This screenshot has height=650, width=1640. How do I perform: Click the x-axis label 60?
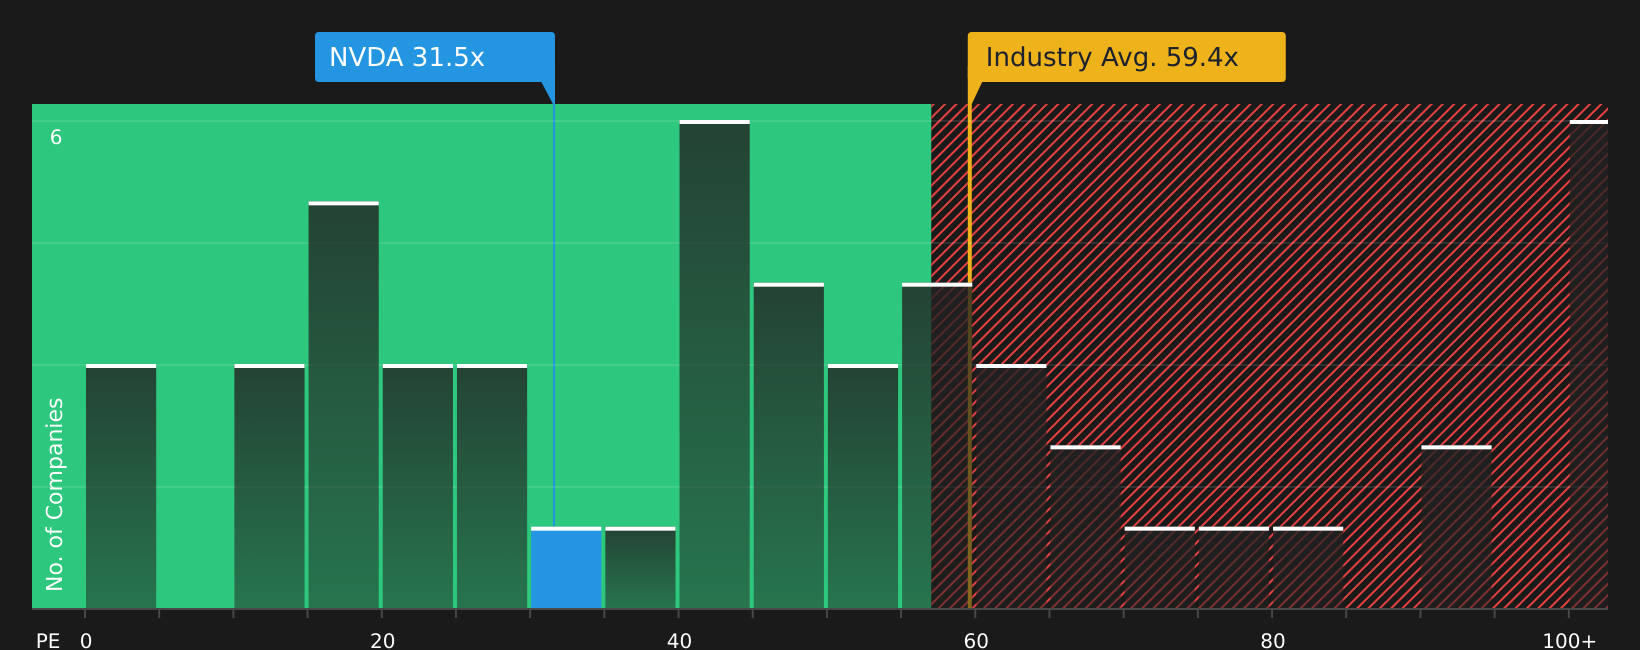click(x=976, y=641)
